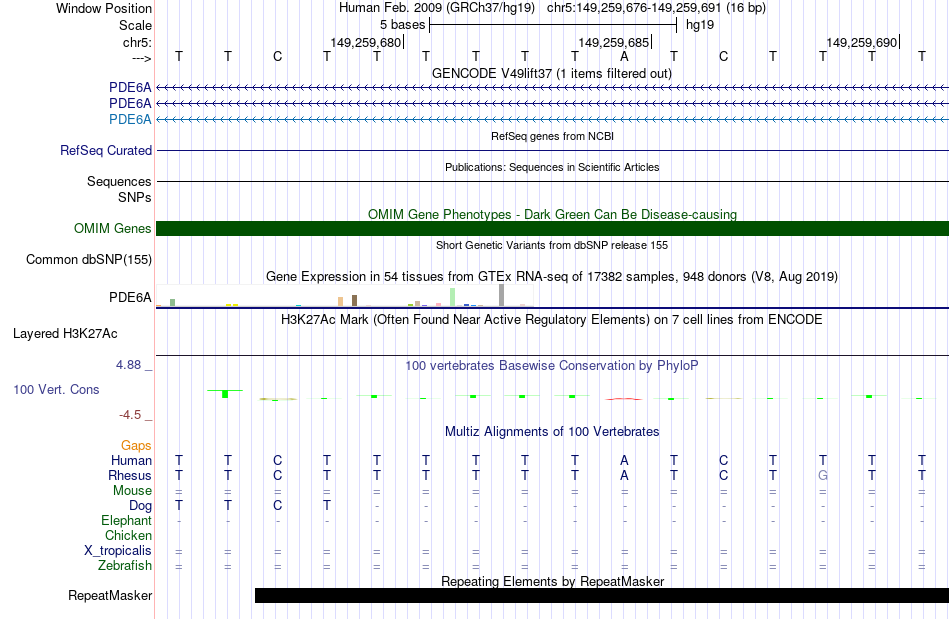The image size is (950, 619).
Task: Click the gray G mismatch in the Rhesus row
Action: 822,475
